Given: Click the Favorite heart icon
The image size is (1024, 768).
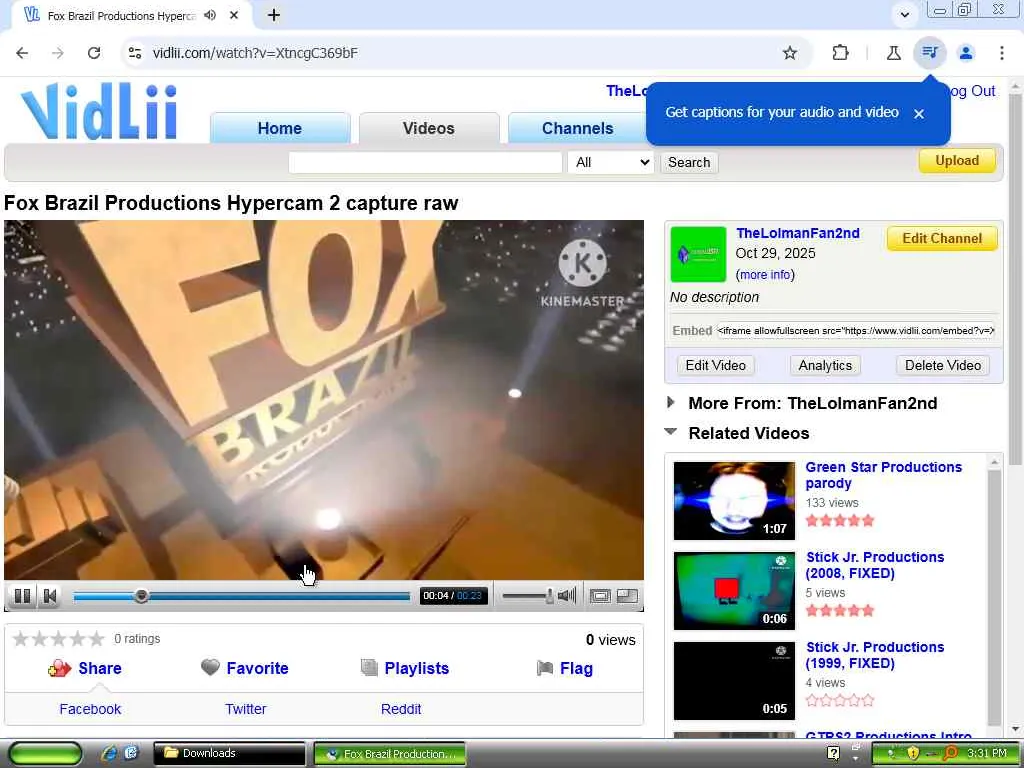Looking at the screenshot, I should 210,667.
